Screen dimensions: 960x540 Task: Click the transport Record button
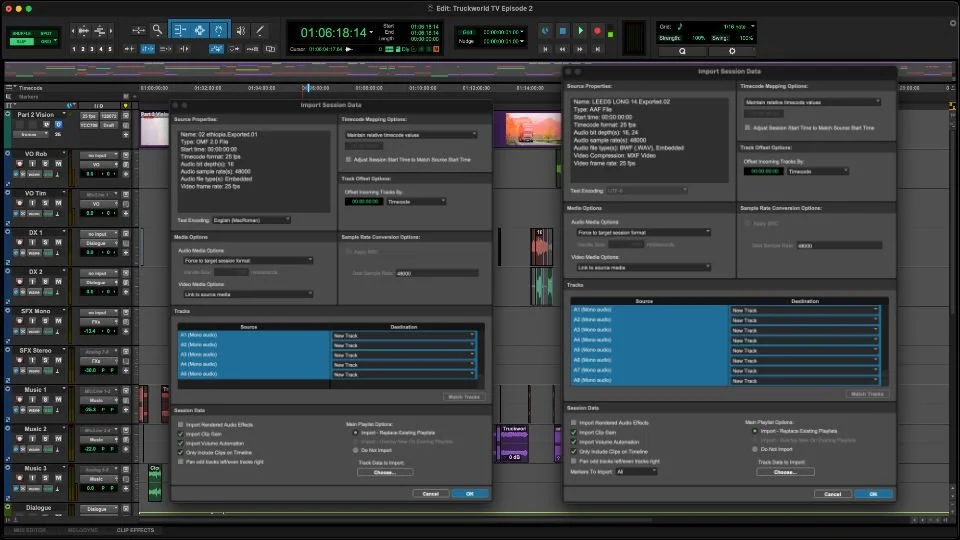pos(598,31)
